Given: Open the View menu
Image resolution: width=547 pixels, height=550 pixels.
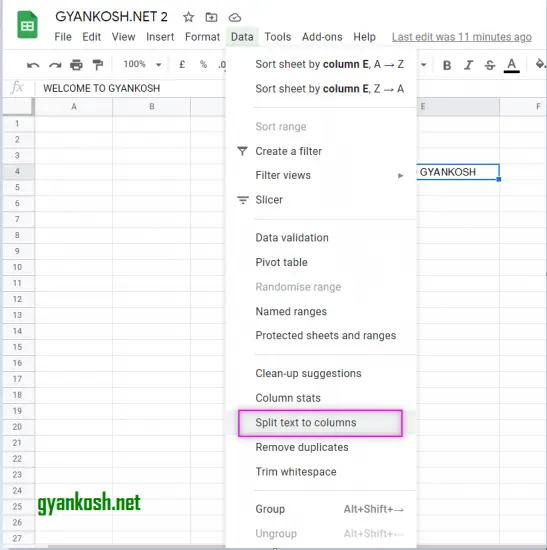Looking at the screenshot, I should coord(123,37).
